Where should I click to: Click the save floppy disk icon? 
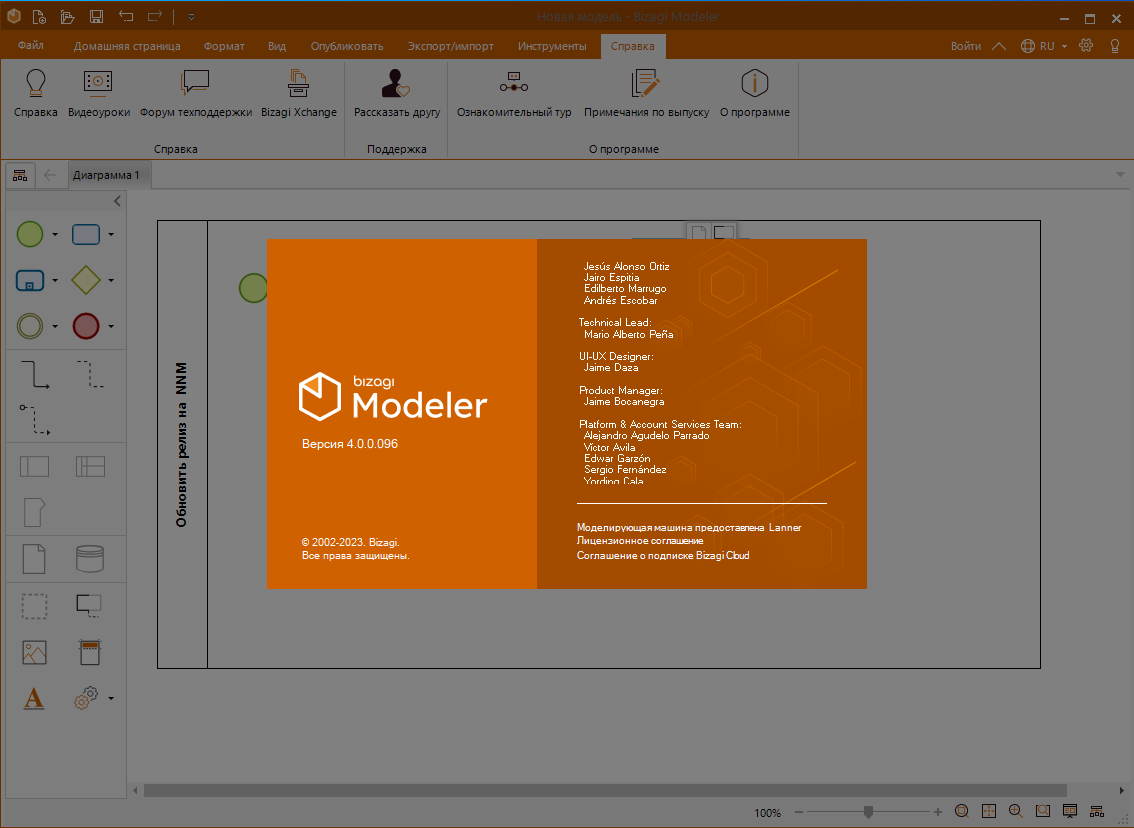click(x=96, y=16)
